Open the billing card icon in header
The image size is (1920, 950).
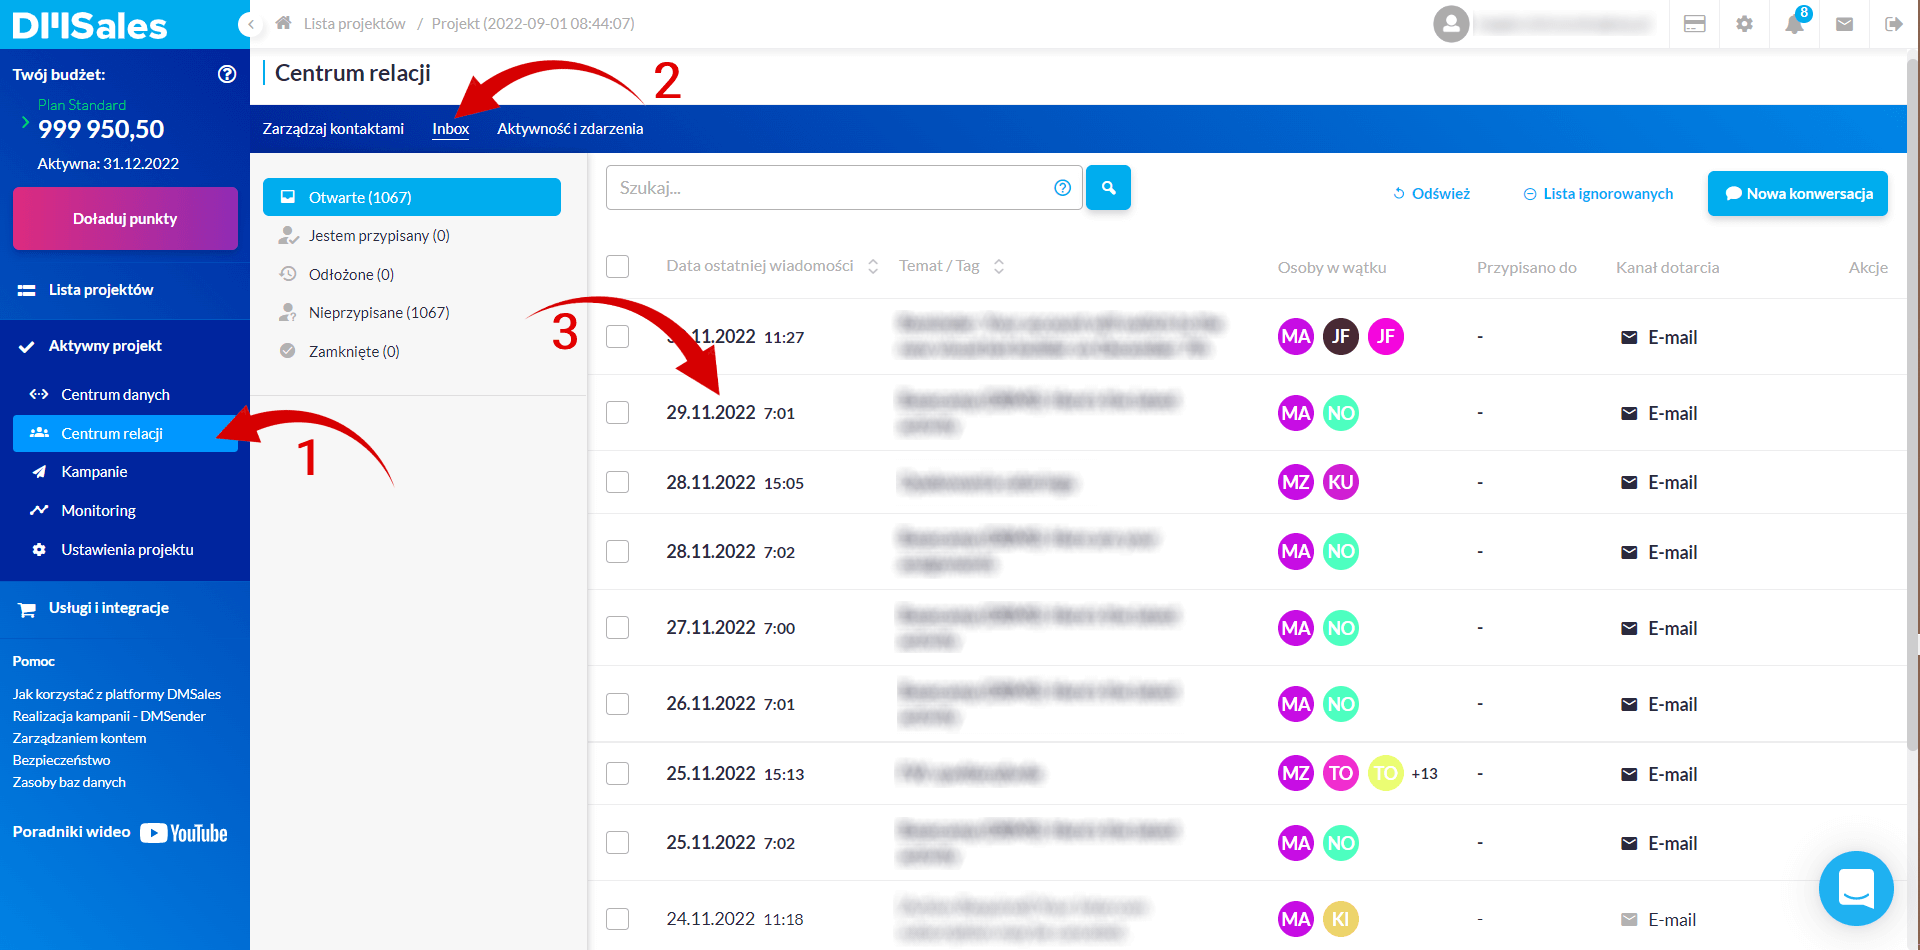pos(1695,24)
